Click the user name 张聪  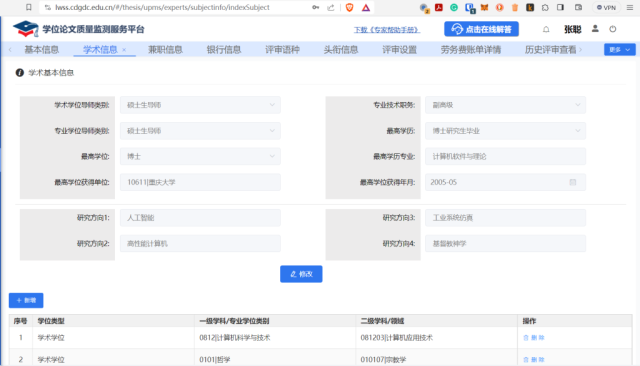[573, 29]
